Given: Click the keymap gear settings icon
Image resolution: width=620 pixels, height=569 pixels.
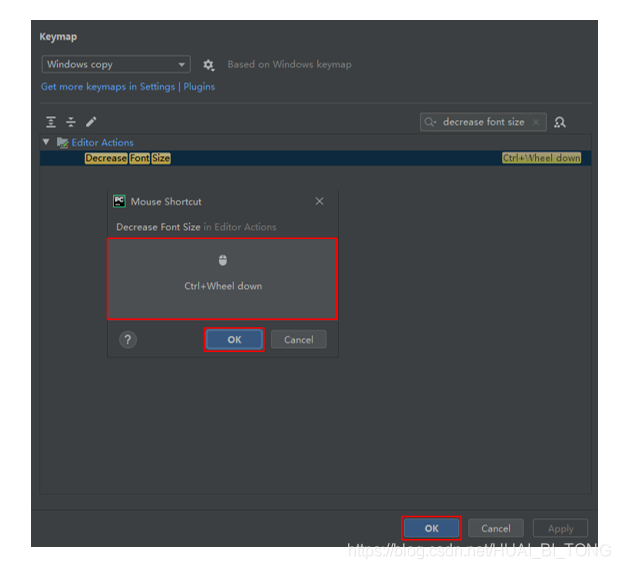Looking at the screenshot, I should [208, 65].
